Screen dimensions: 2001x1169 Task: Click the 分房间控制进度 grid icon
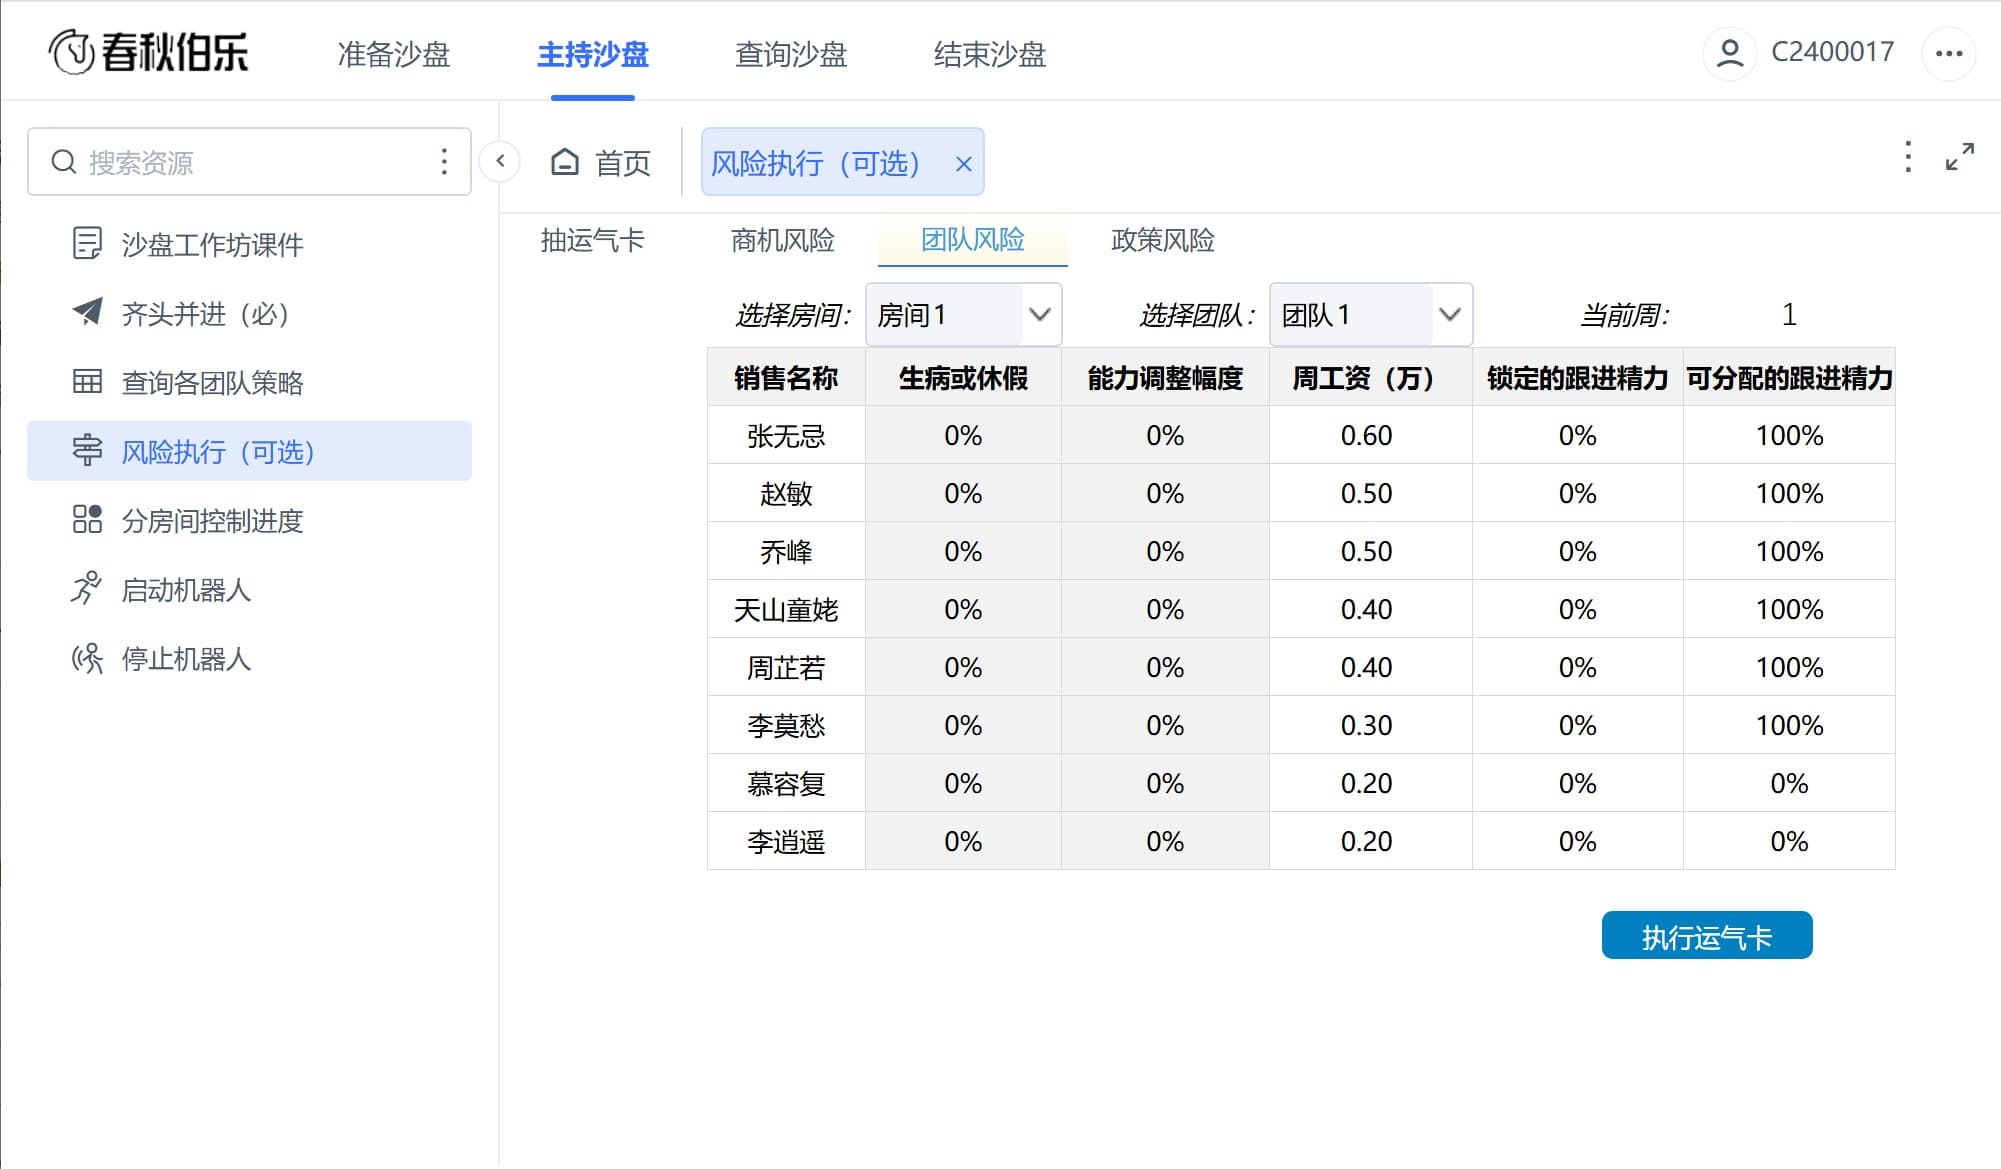click(x=87, y=519)
